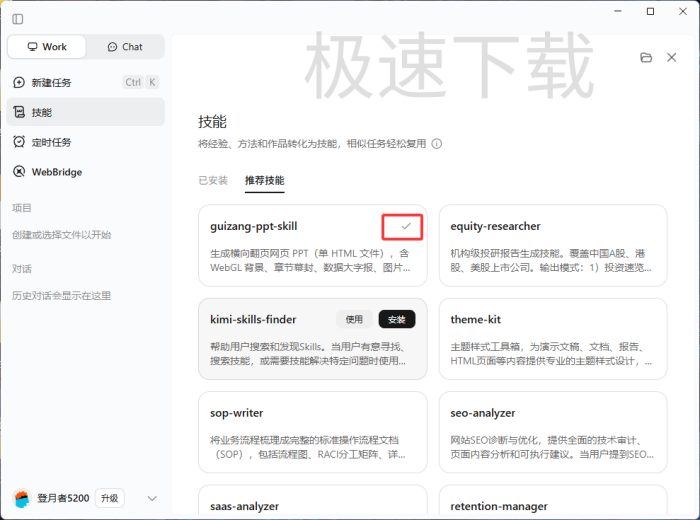This screenshot has width=700, height=520.
Task: Expand the account menu chevron
Action: pos(152,498)
